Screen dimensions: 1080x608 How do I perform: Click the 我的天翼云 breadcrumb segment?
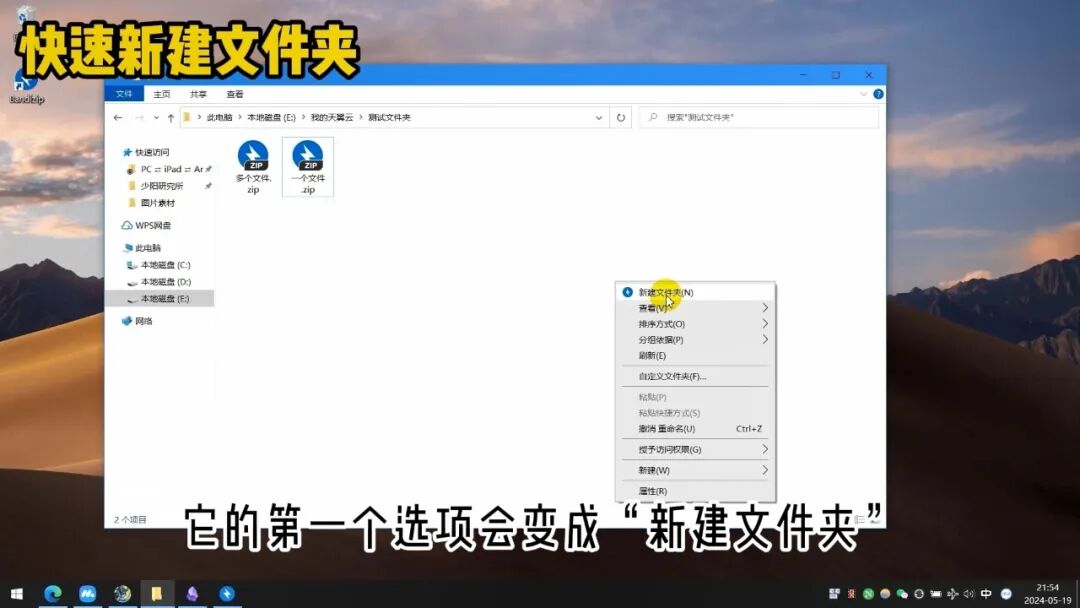pos(332,118)
